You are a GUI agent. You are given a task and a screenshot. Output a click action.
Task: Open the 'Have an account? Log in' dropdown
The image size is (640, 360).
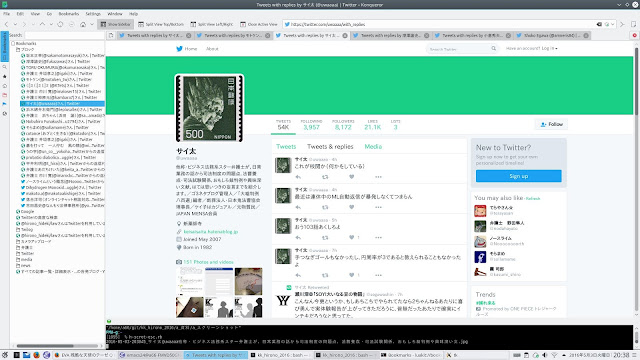(531, 48)
